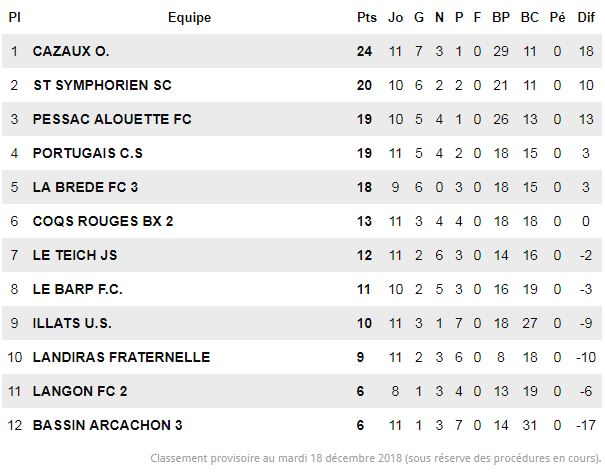Click LANDIRAS FRATERNELLE team name

(x=122, y=357)
